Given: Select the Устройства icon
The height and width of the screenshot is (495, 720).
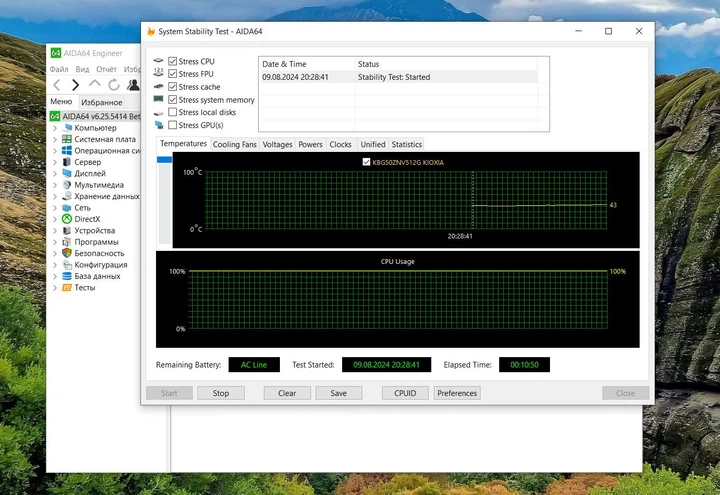Looking at the screenshot, I should pyautogui.click(x=67, y=231).
